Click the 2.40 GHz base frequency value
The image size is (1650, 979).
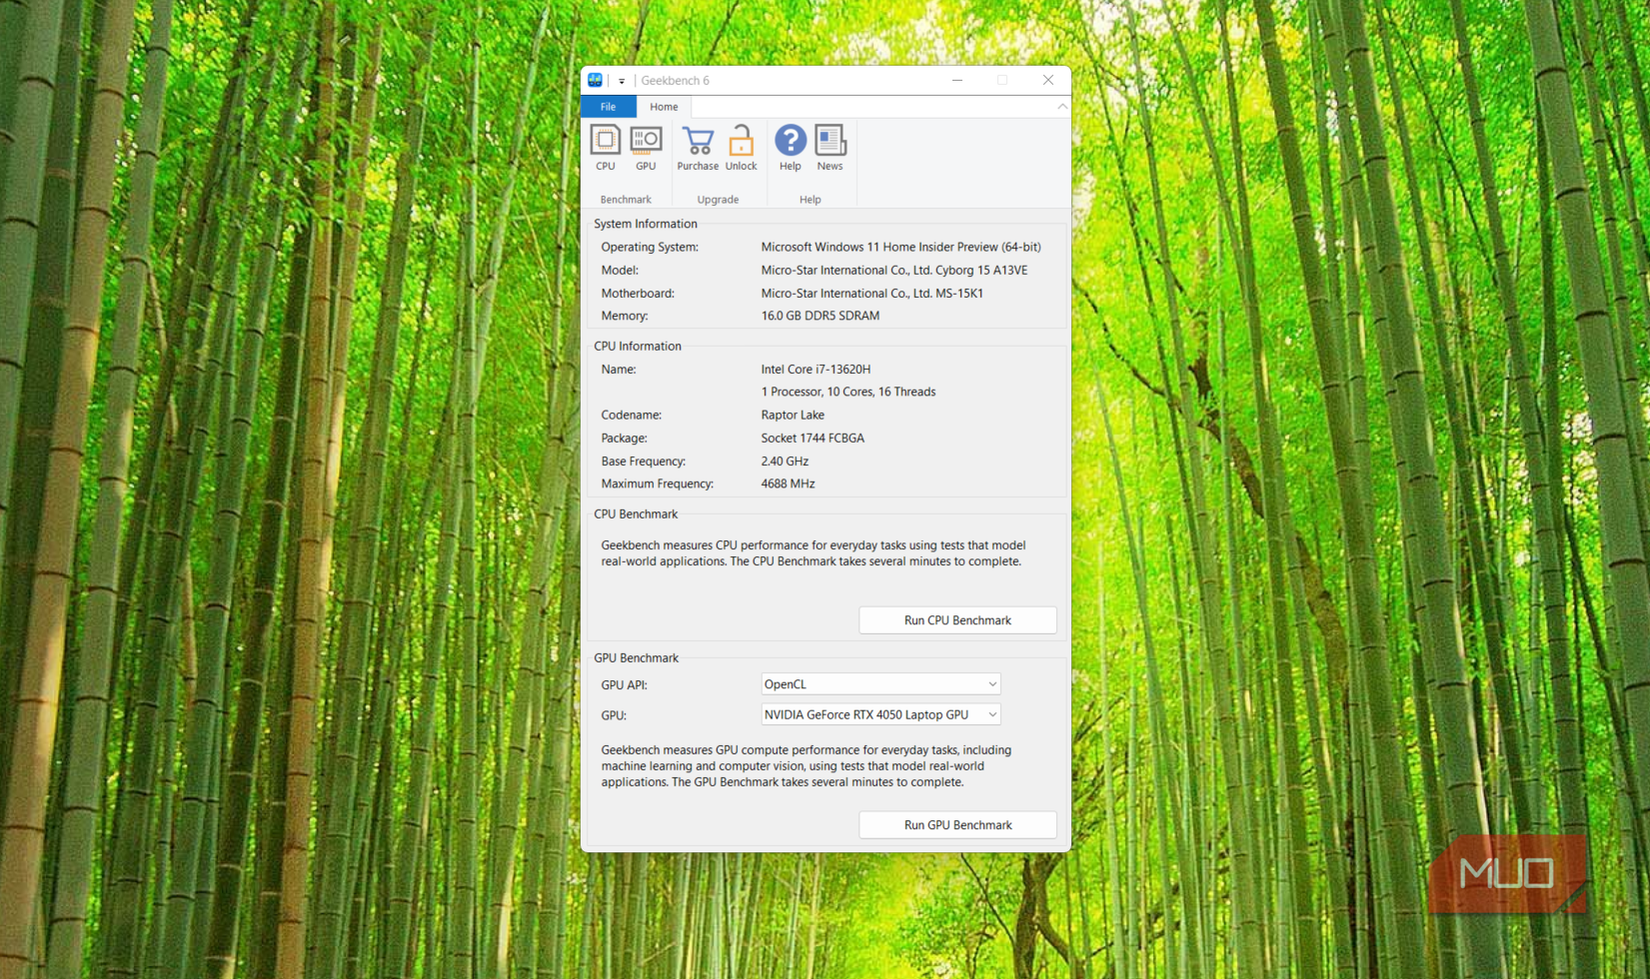click(784, 461)
